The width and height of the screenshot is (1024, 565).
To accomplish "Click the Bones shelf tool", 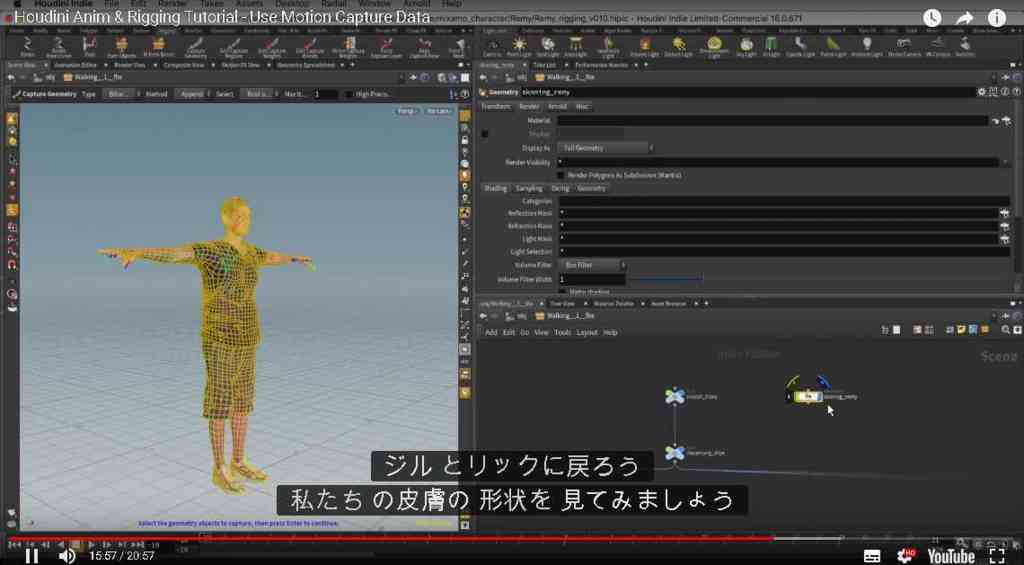I will click(x=27, y=47).
